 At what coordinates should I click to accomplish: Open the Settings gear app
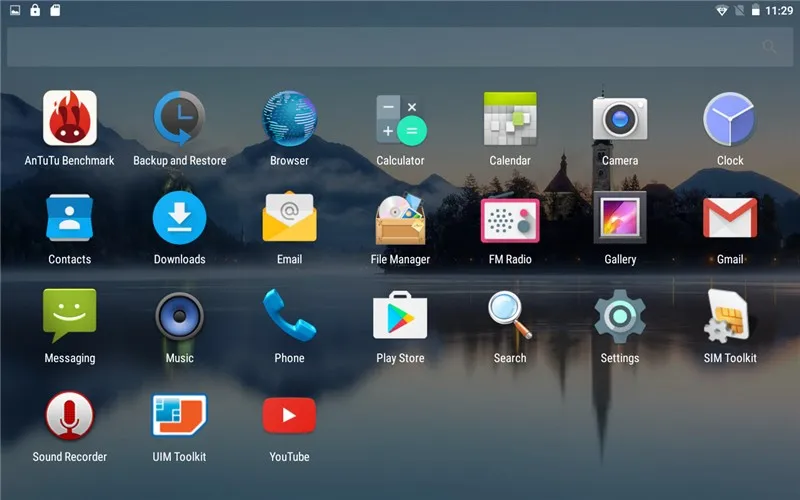[x=620, y=316]
